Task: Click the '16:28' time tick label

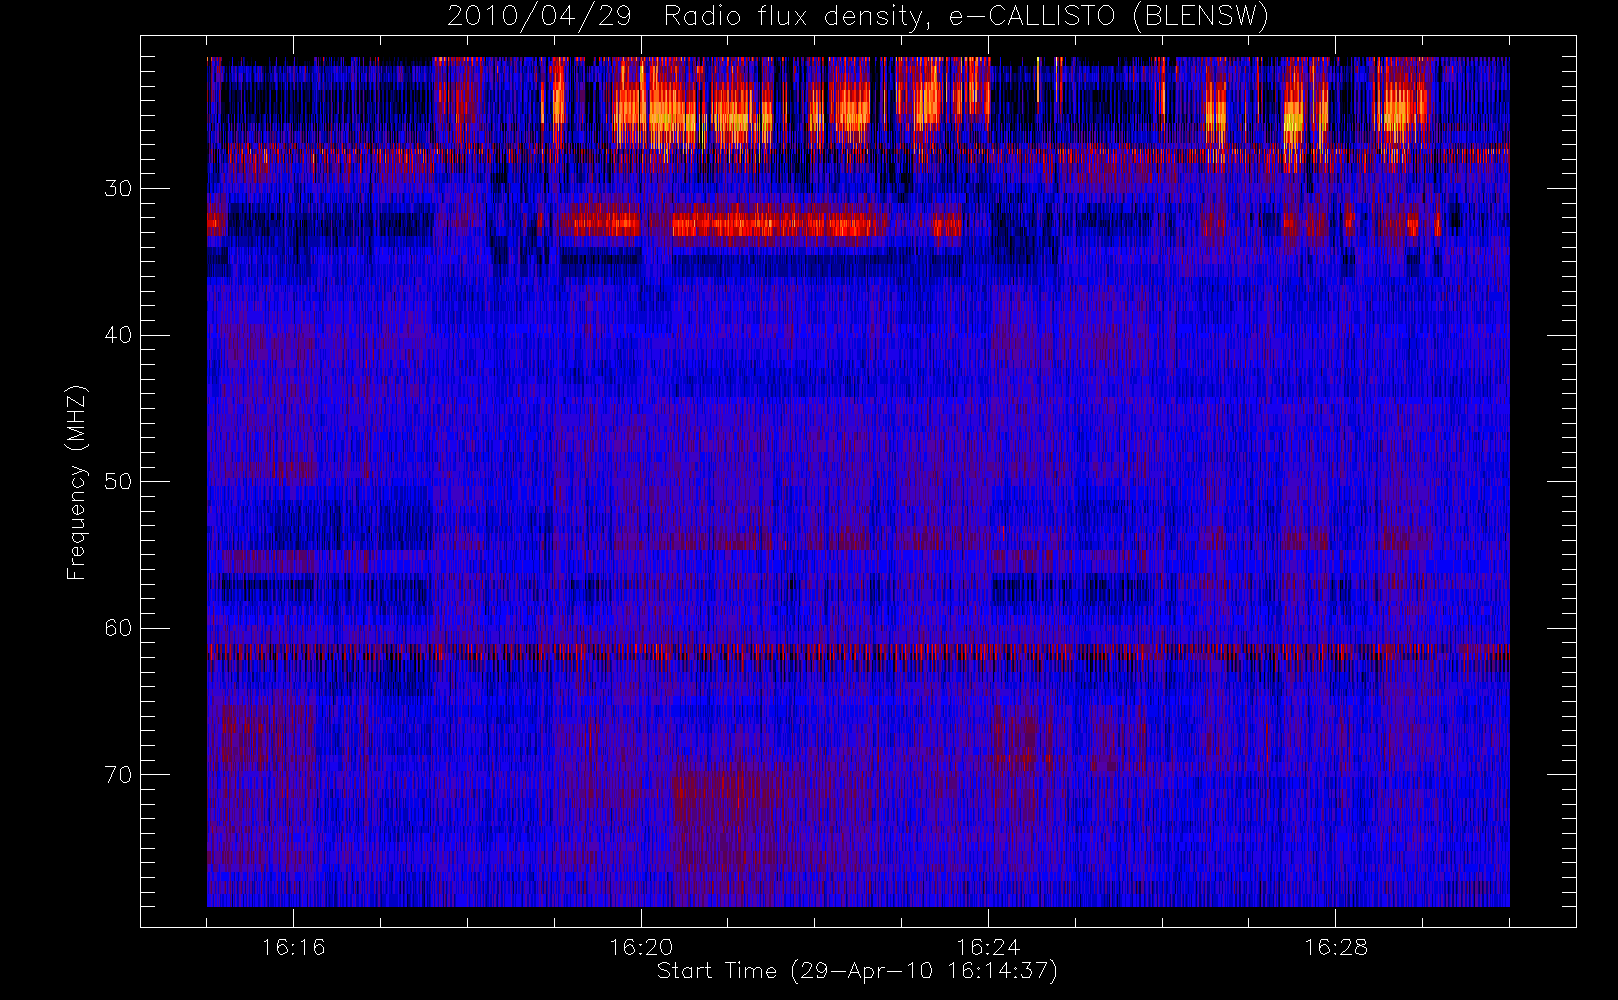Action: point(1336,947)
